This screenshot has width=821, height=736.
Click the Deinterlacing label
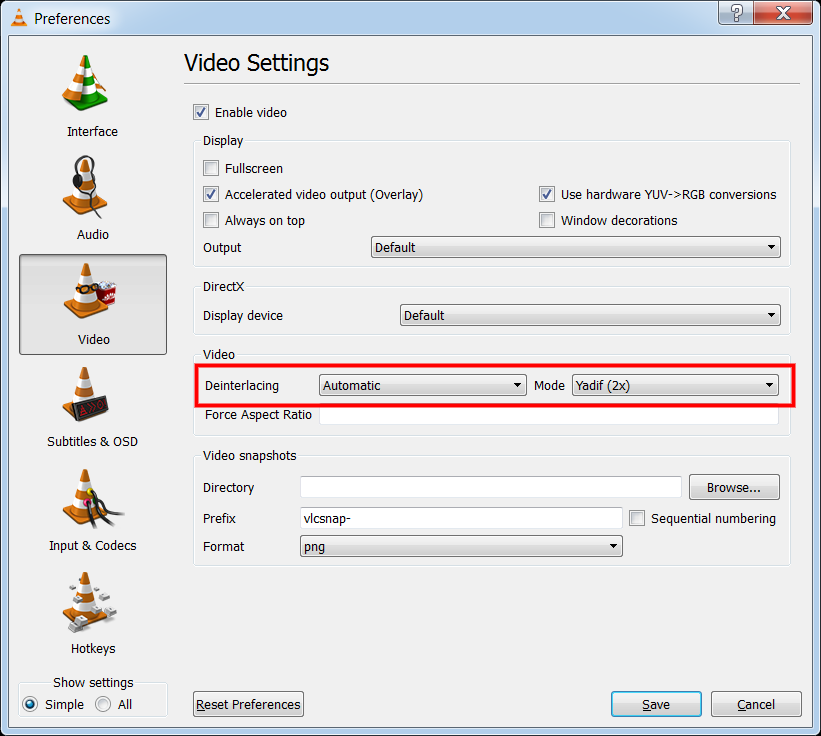point(242,386)
